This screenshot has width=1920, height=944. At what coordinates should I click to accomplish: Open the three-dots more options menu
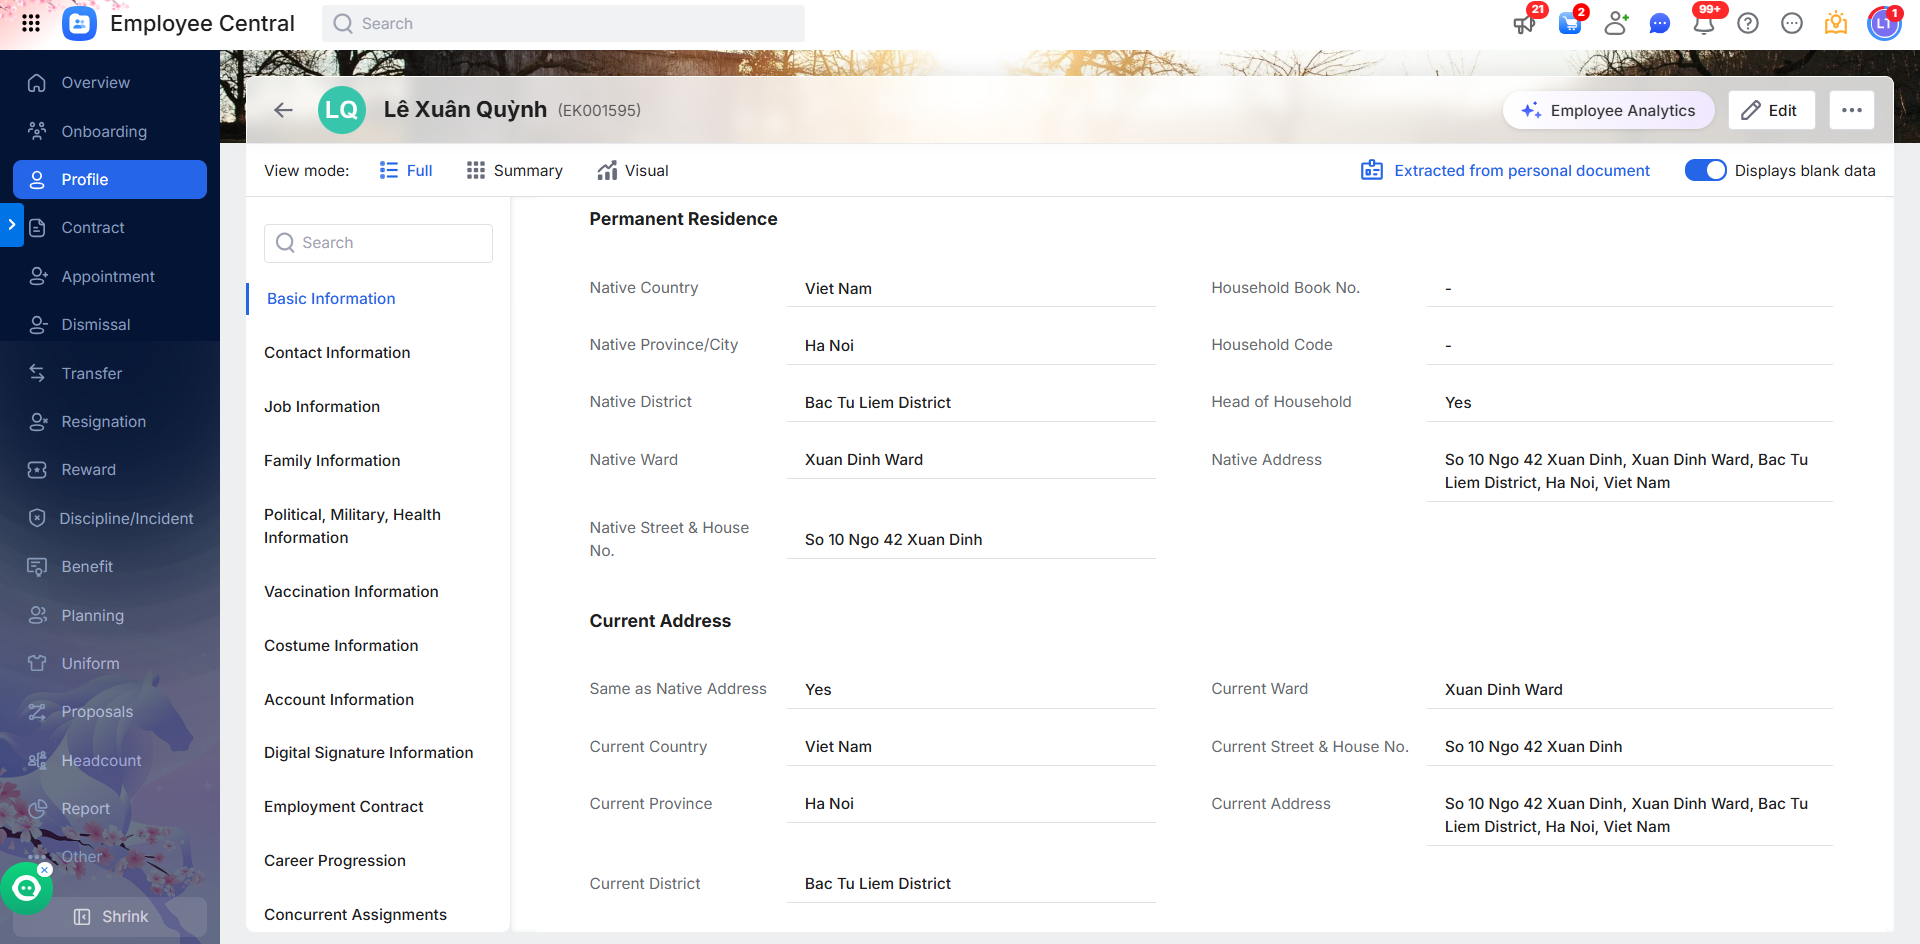click(1851, 110)
